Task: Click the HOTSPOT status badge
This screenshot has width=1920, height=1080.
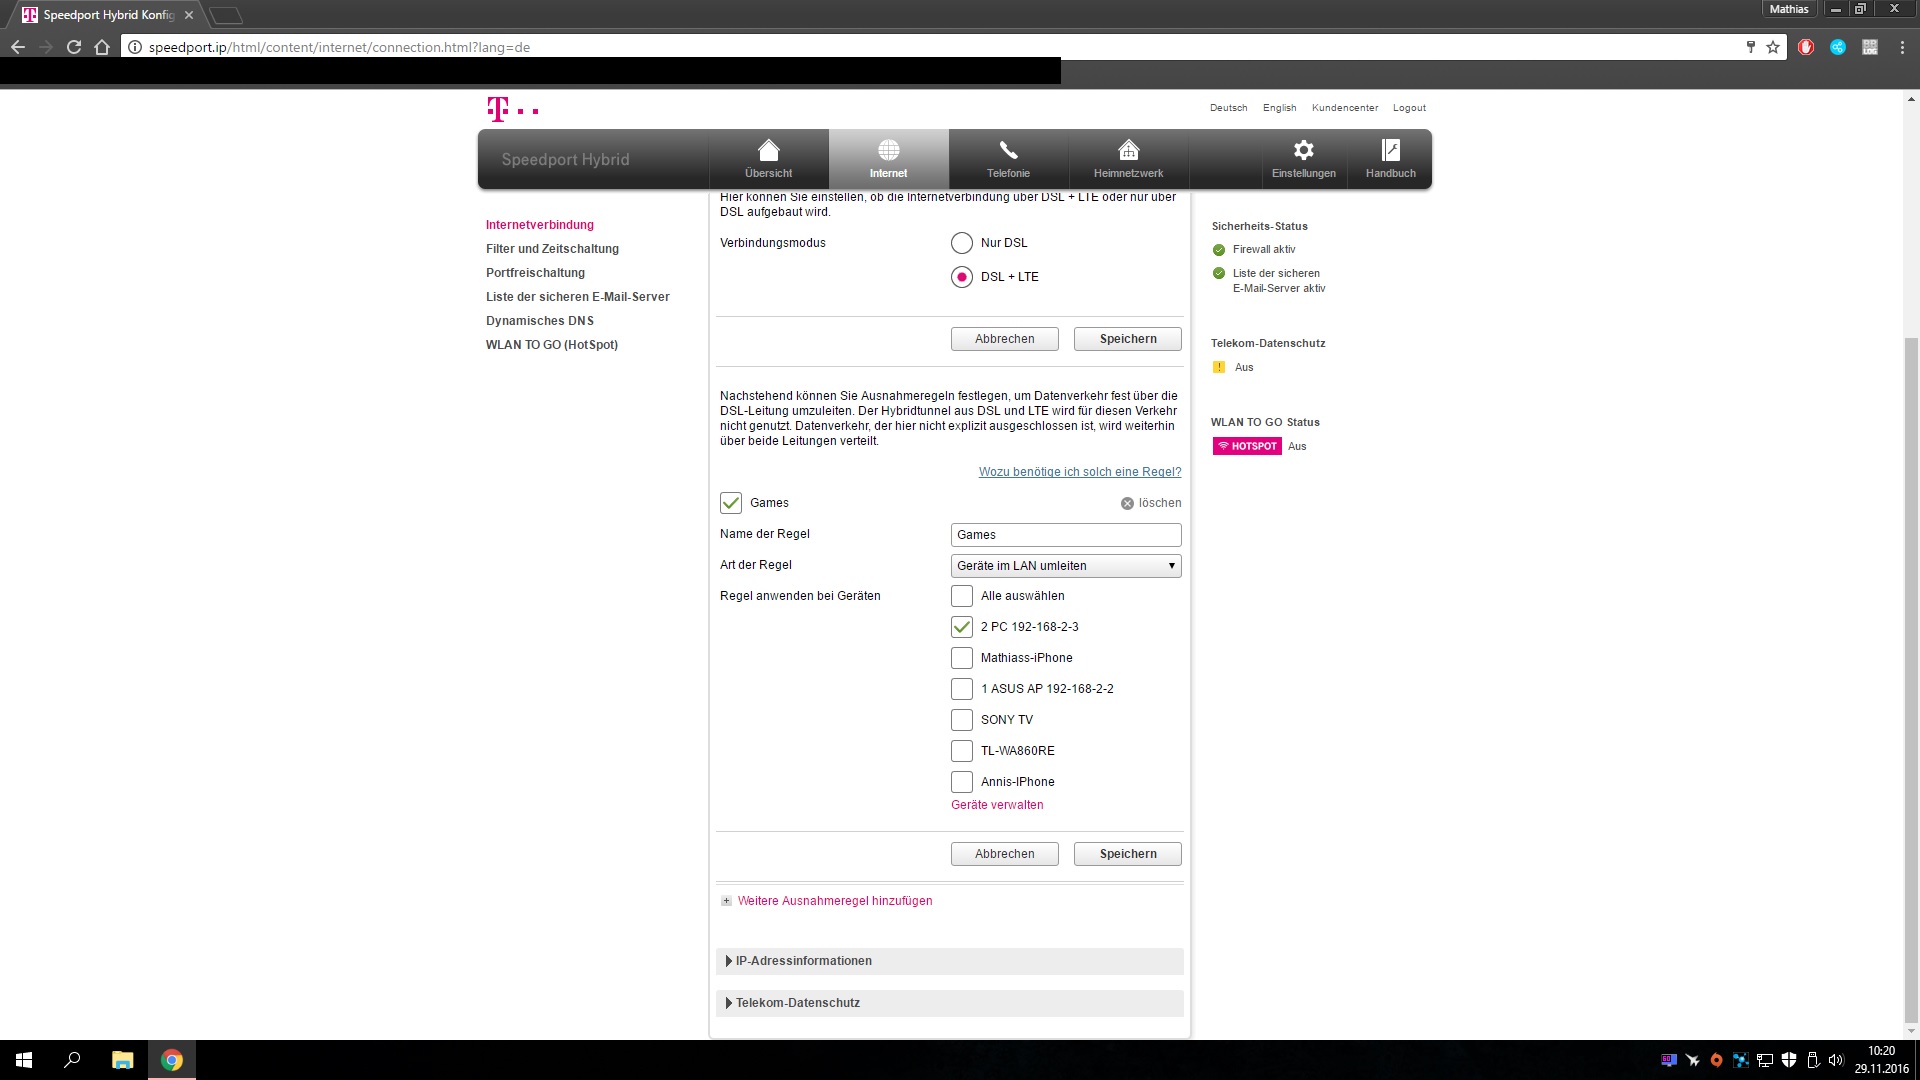Action: pyautogui.click(x=1247, y=446)
